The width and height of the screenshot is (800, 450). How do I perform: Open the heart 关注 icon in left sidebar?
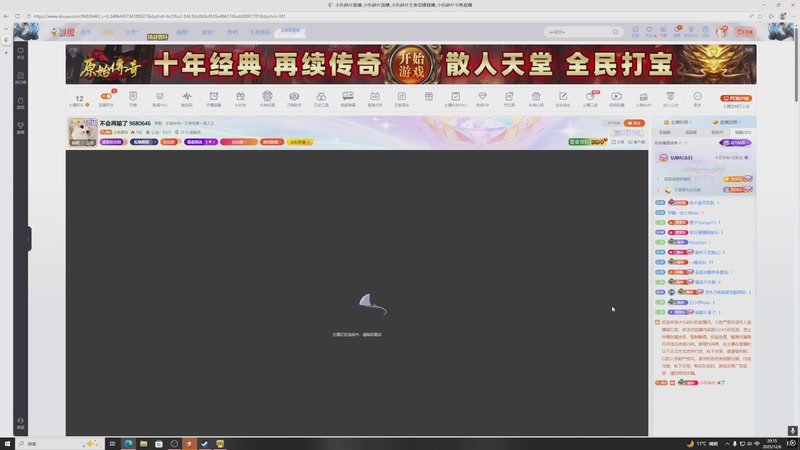click(x=20, y=53)
